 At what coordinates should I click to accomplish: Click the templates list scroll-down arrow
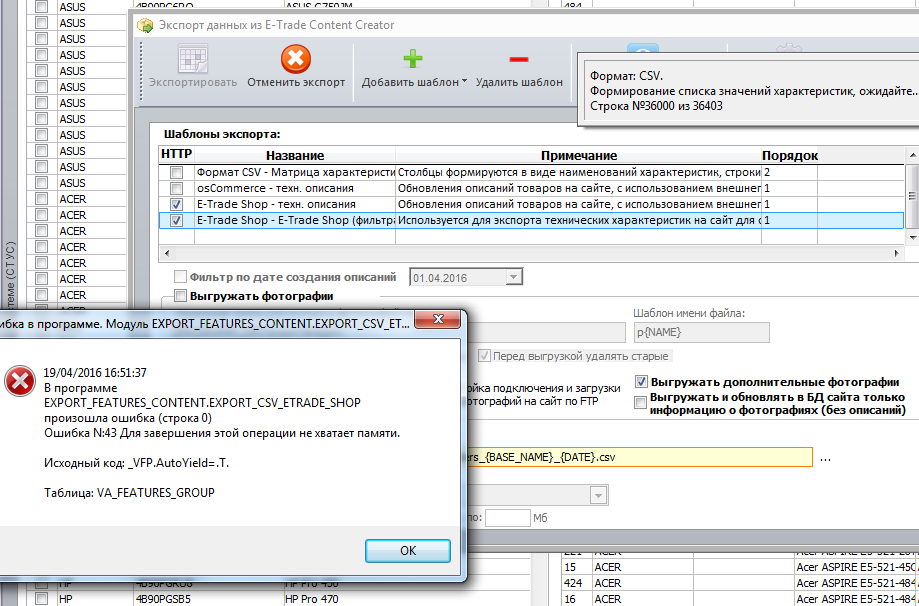pyautogui.click(x=912, y=237)
